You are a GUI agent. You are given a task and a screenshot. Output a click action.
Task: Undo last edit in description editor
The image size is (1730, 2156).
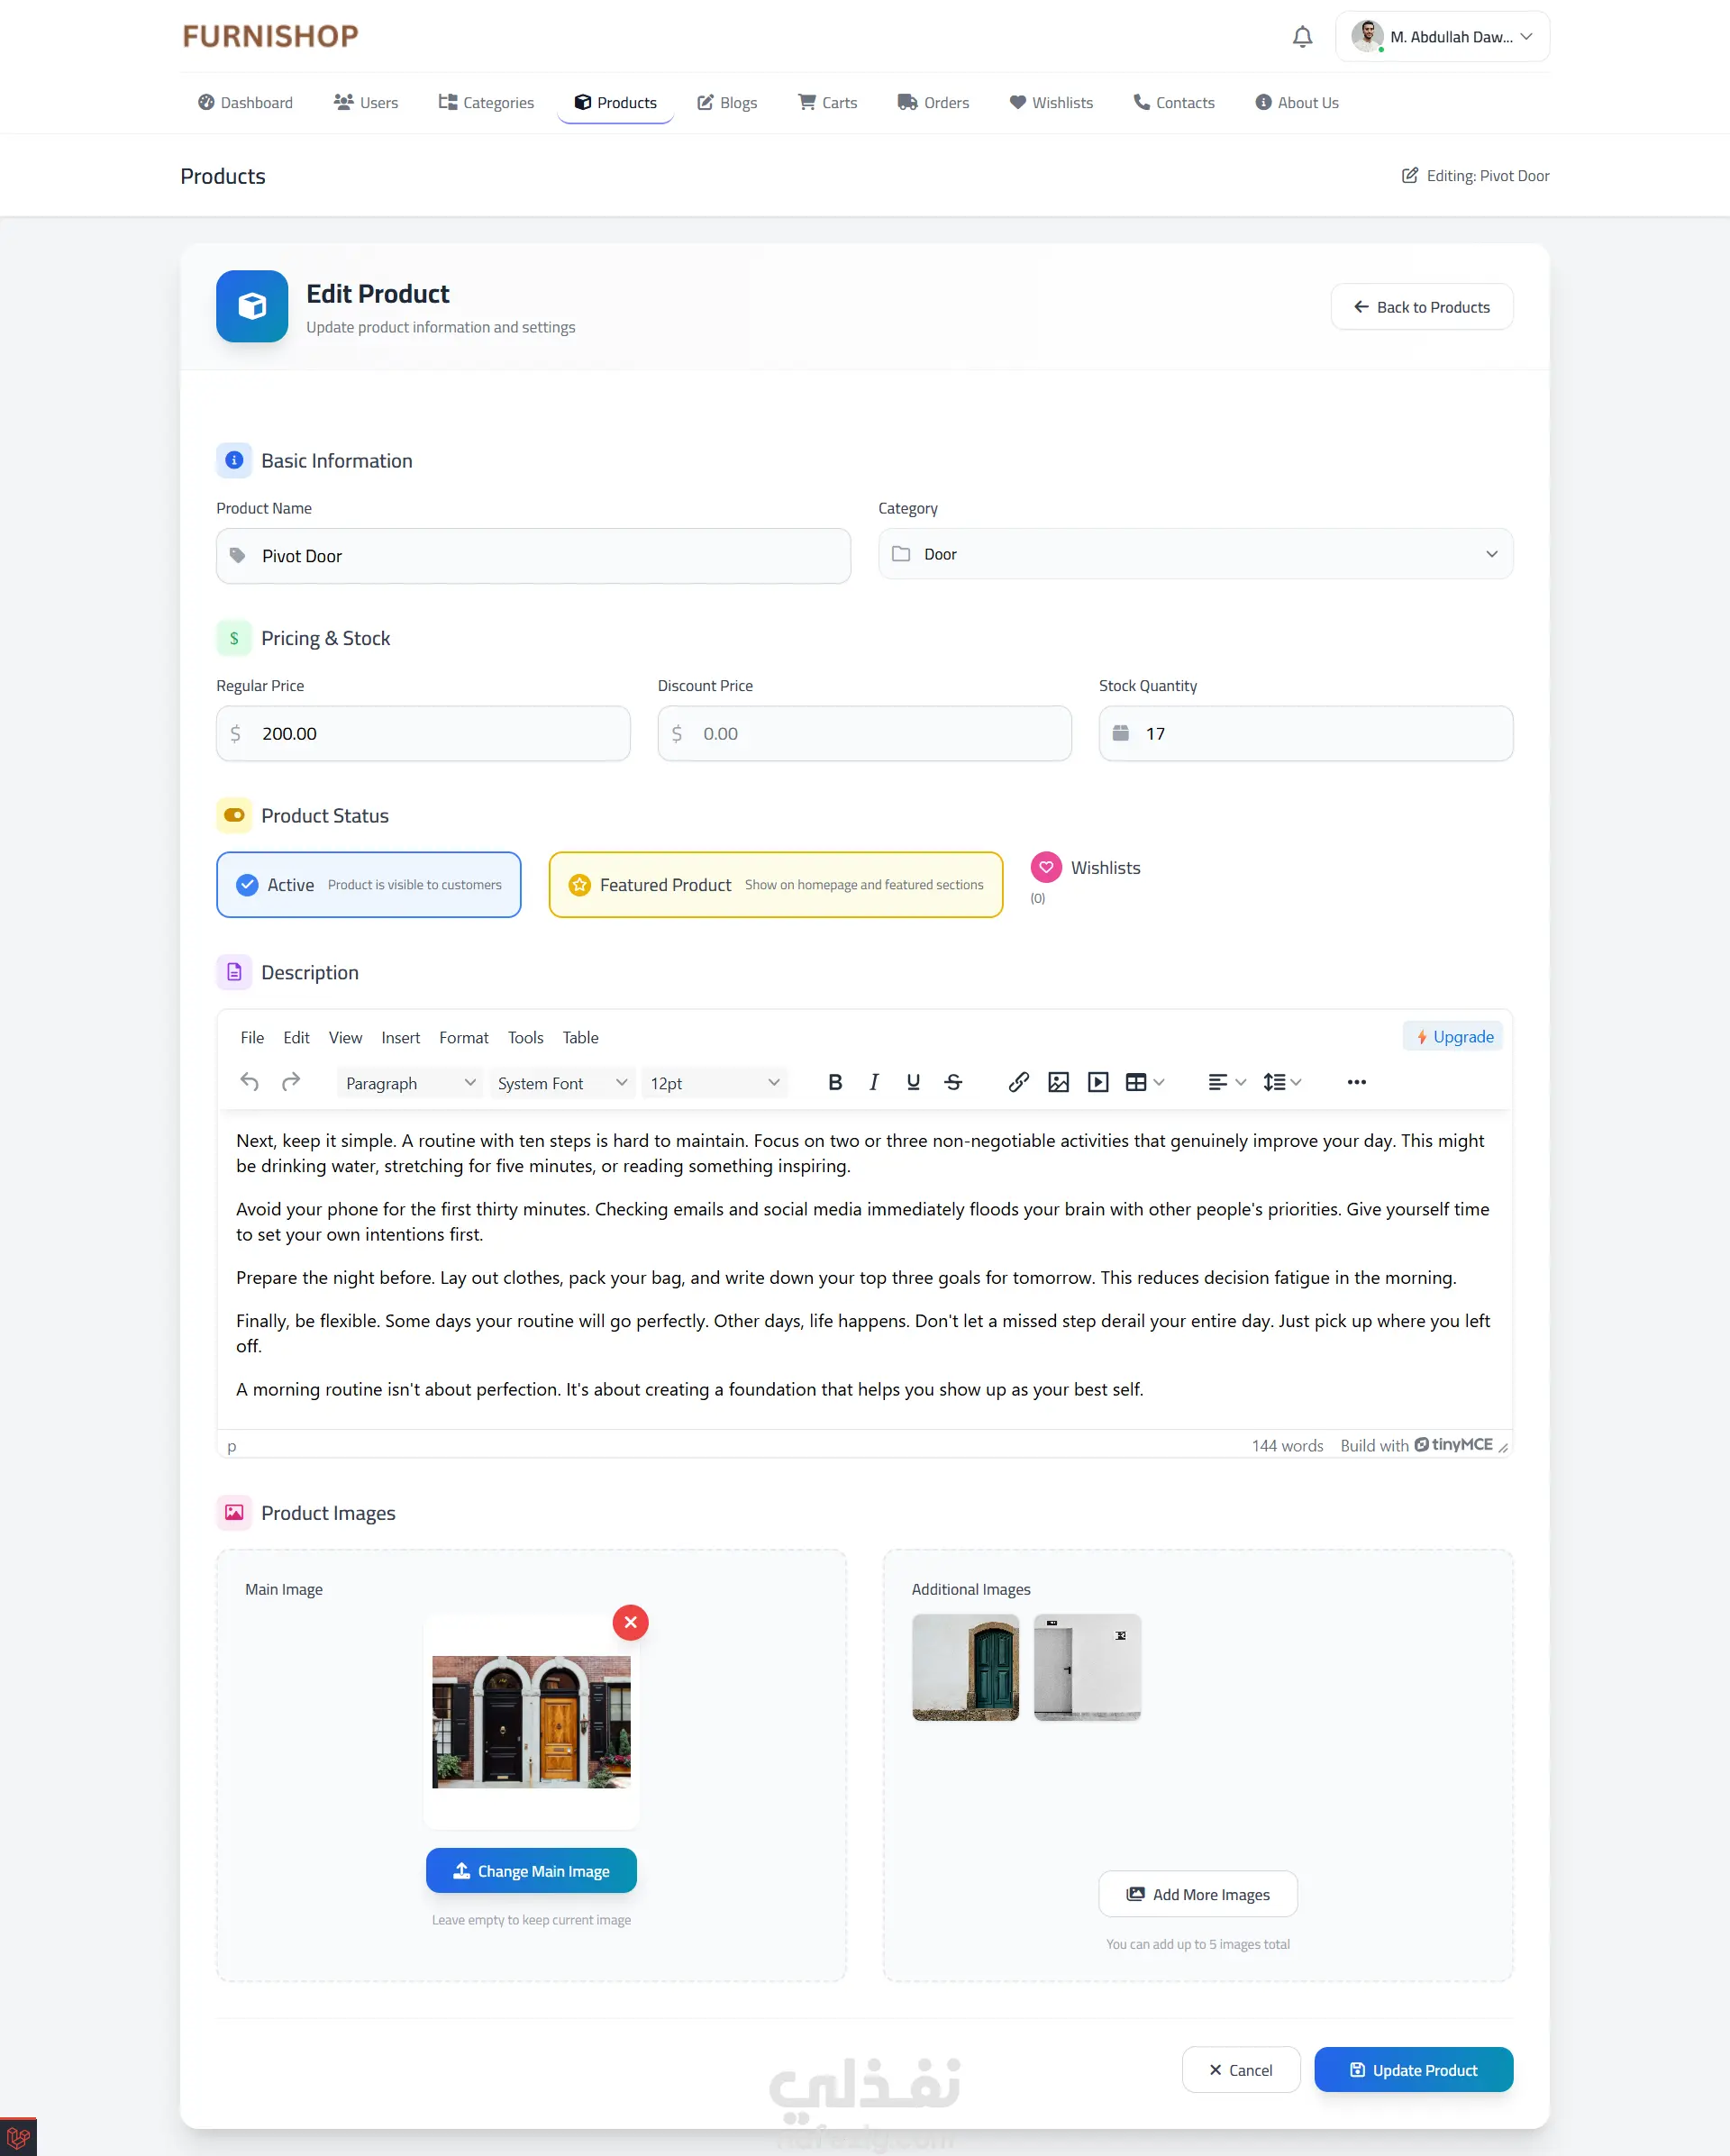249,1082
